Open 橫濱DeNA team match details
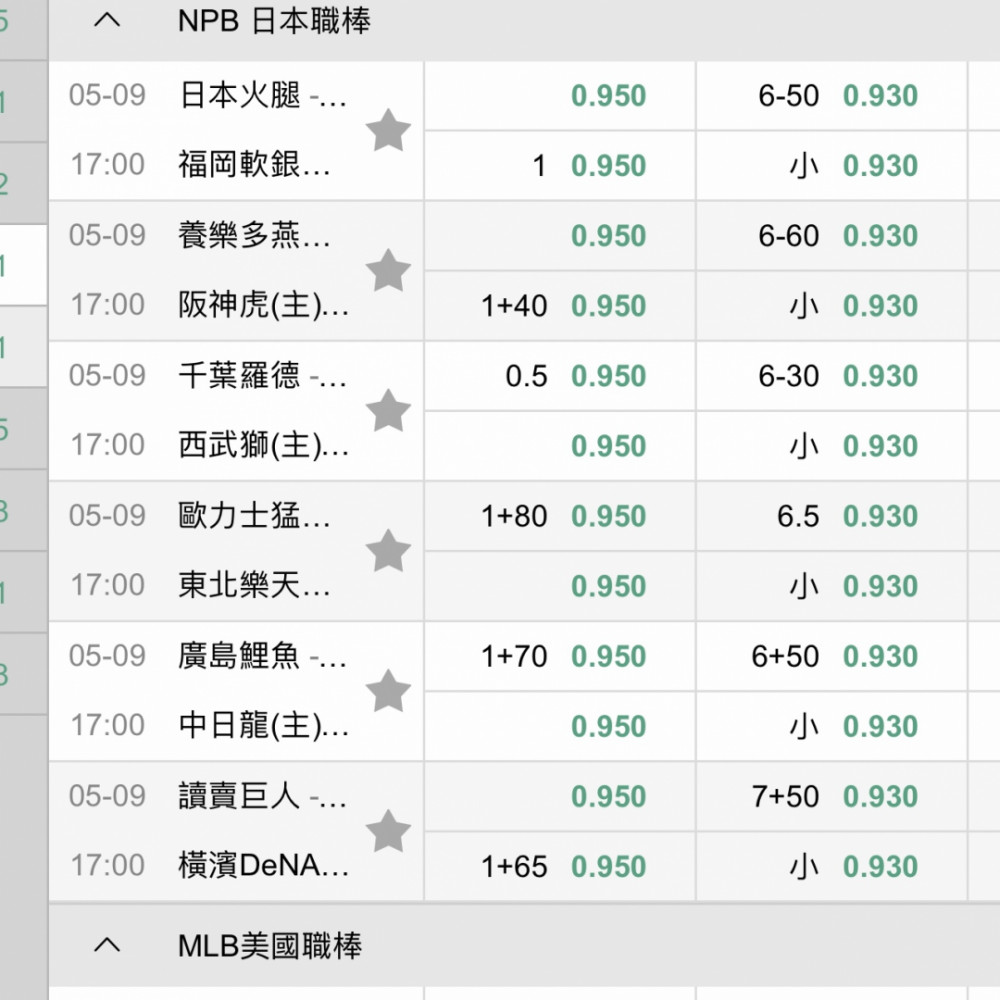 pyautogui.click(x=263, y=865)
